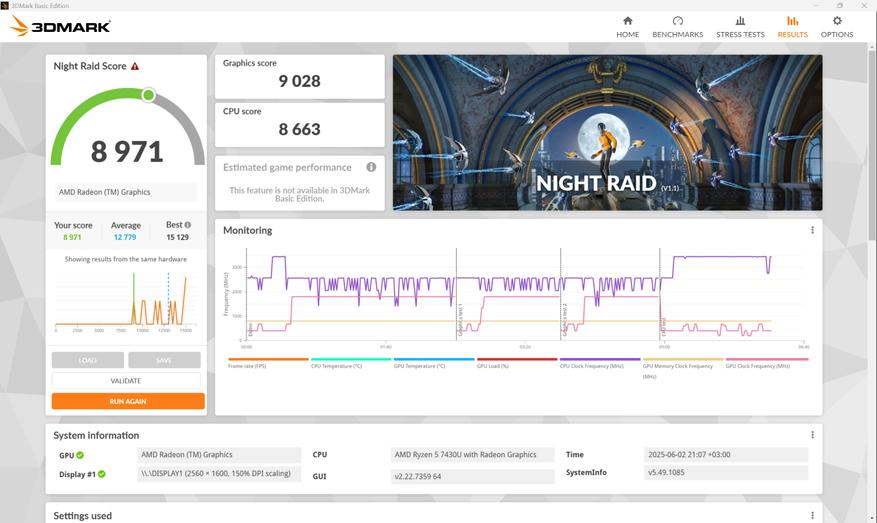
Task: Click the LOAD button
Action: coord(88,360)
